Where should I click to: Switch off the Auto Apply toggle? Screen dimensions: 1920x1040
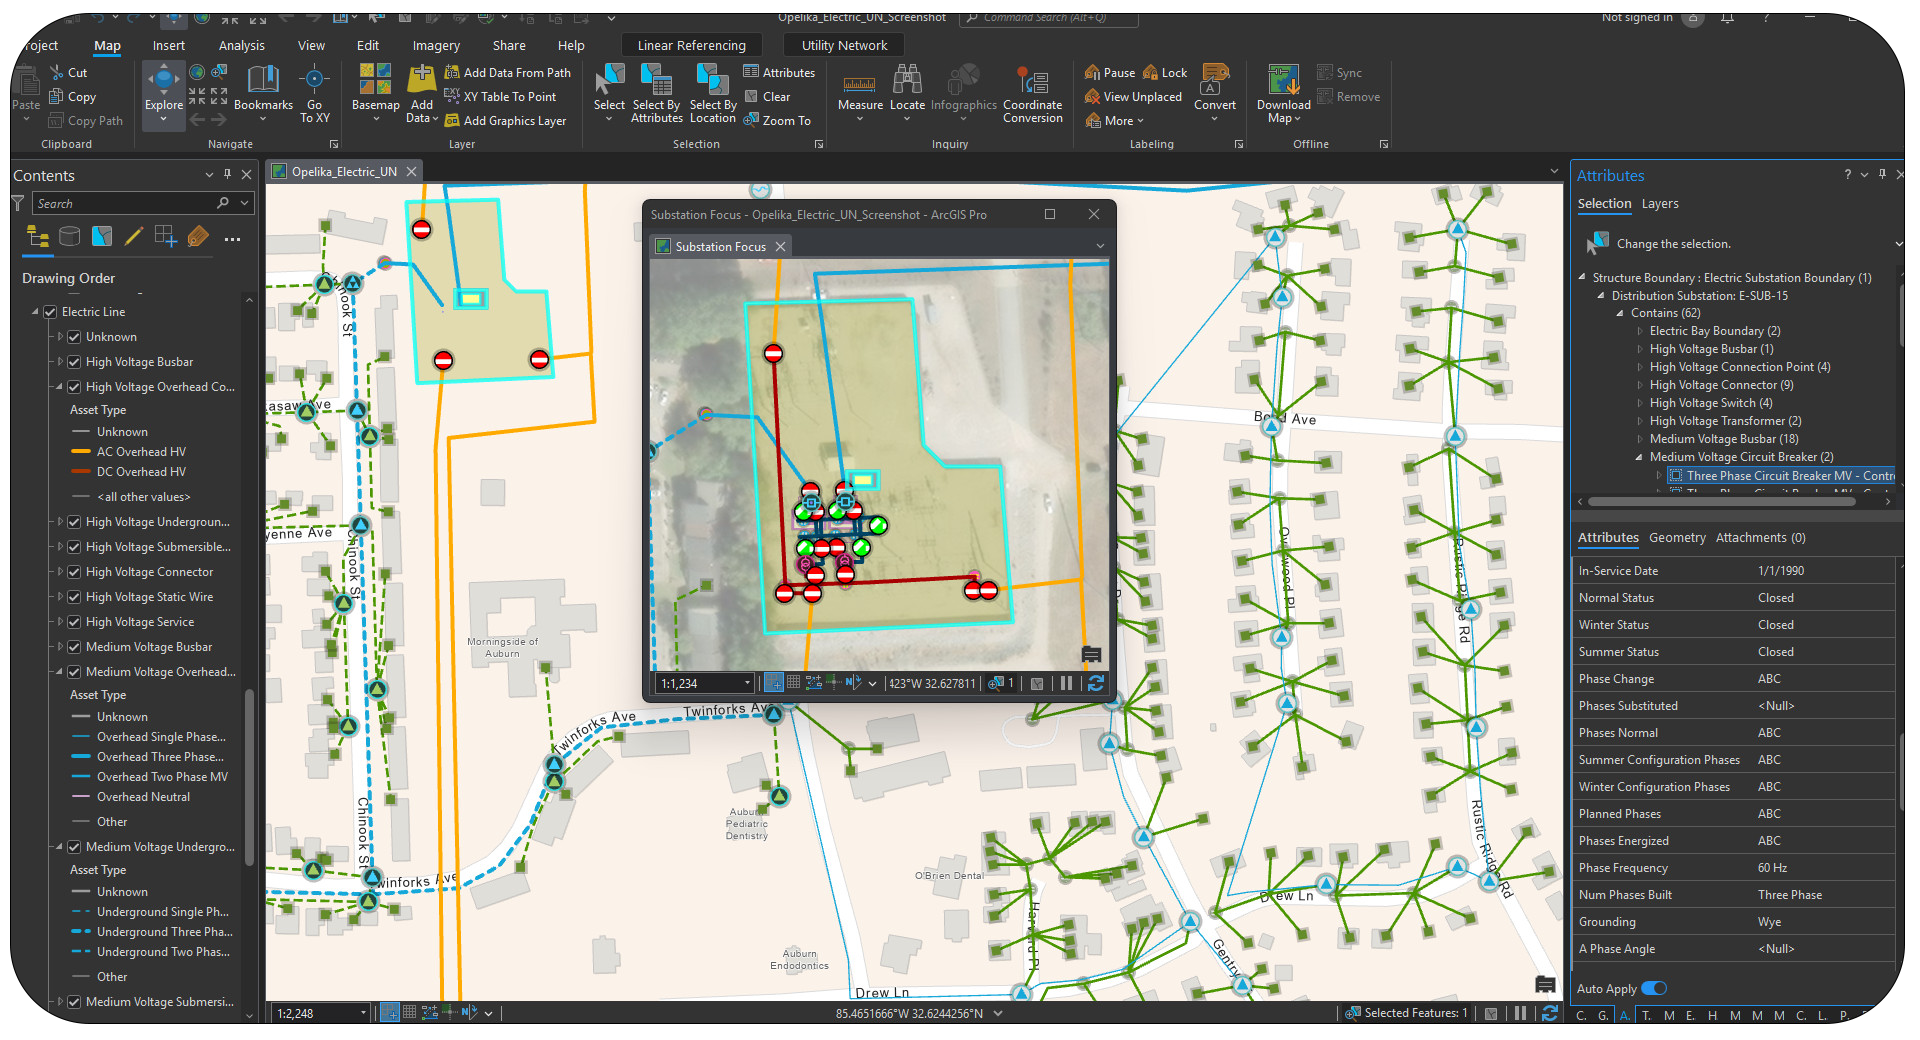(1654, 988)
